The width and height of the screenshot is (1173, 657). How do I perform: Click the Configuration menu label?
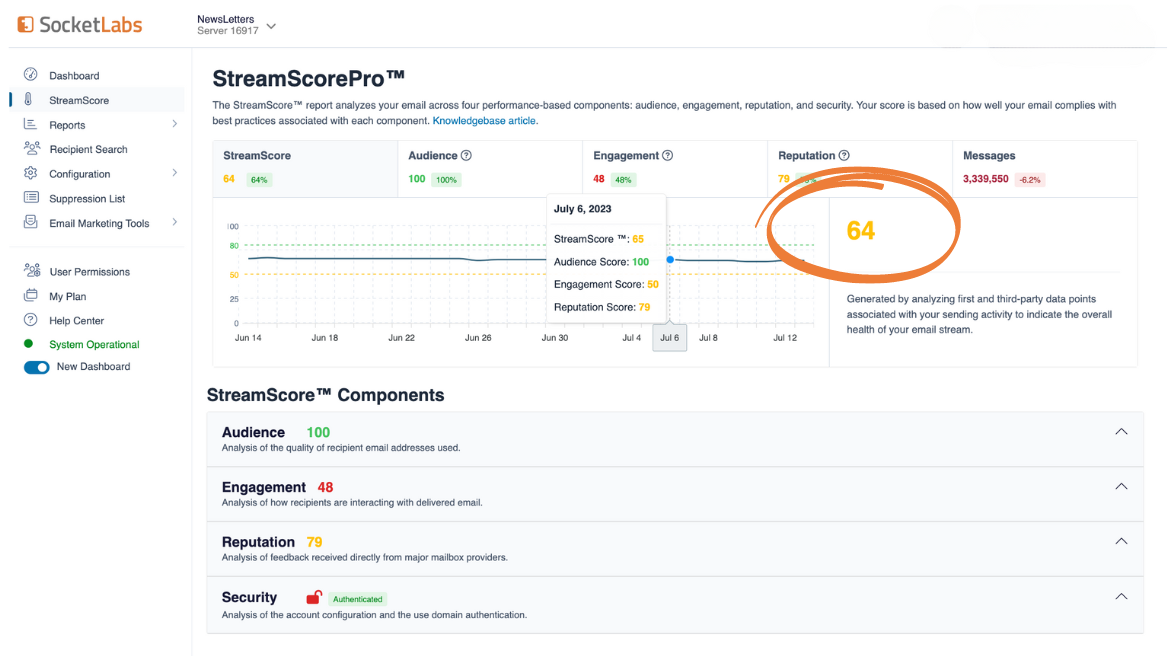click(x=80, y=174)
